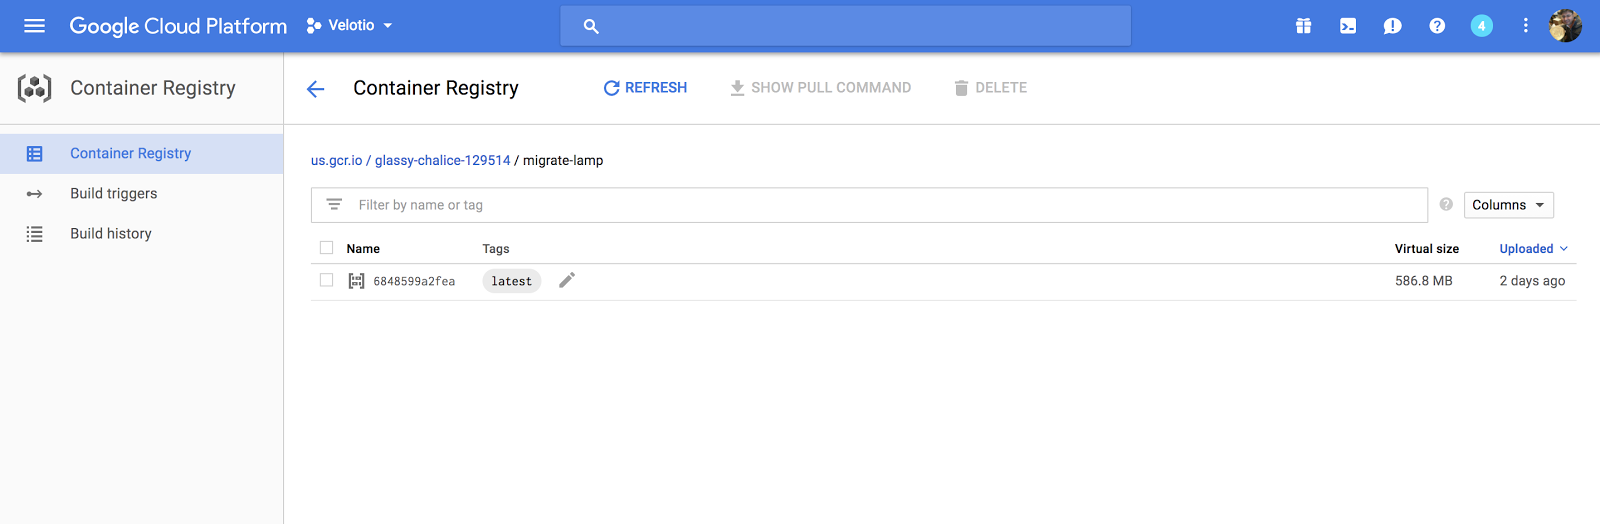This screenshot has width=1600, height=524.
Task: Open the Columns dropdown
Action: 1508,205
